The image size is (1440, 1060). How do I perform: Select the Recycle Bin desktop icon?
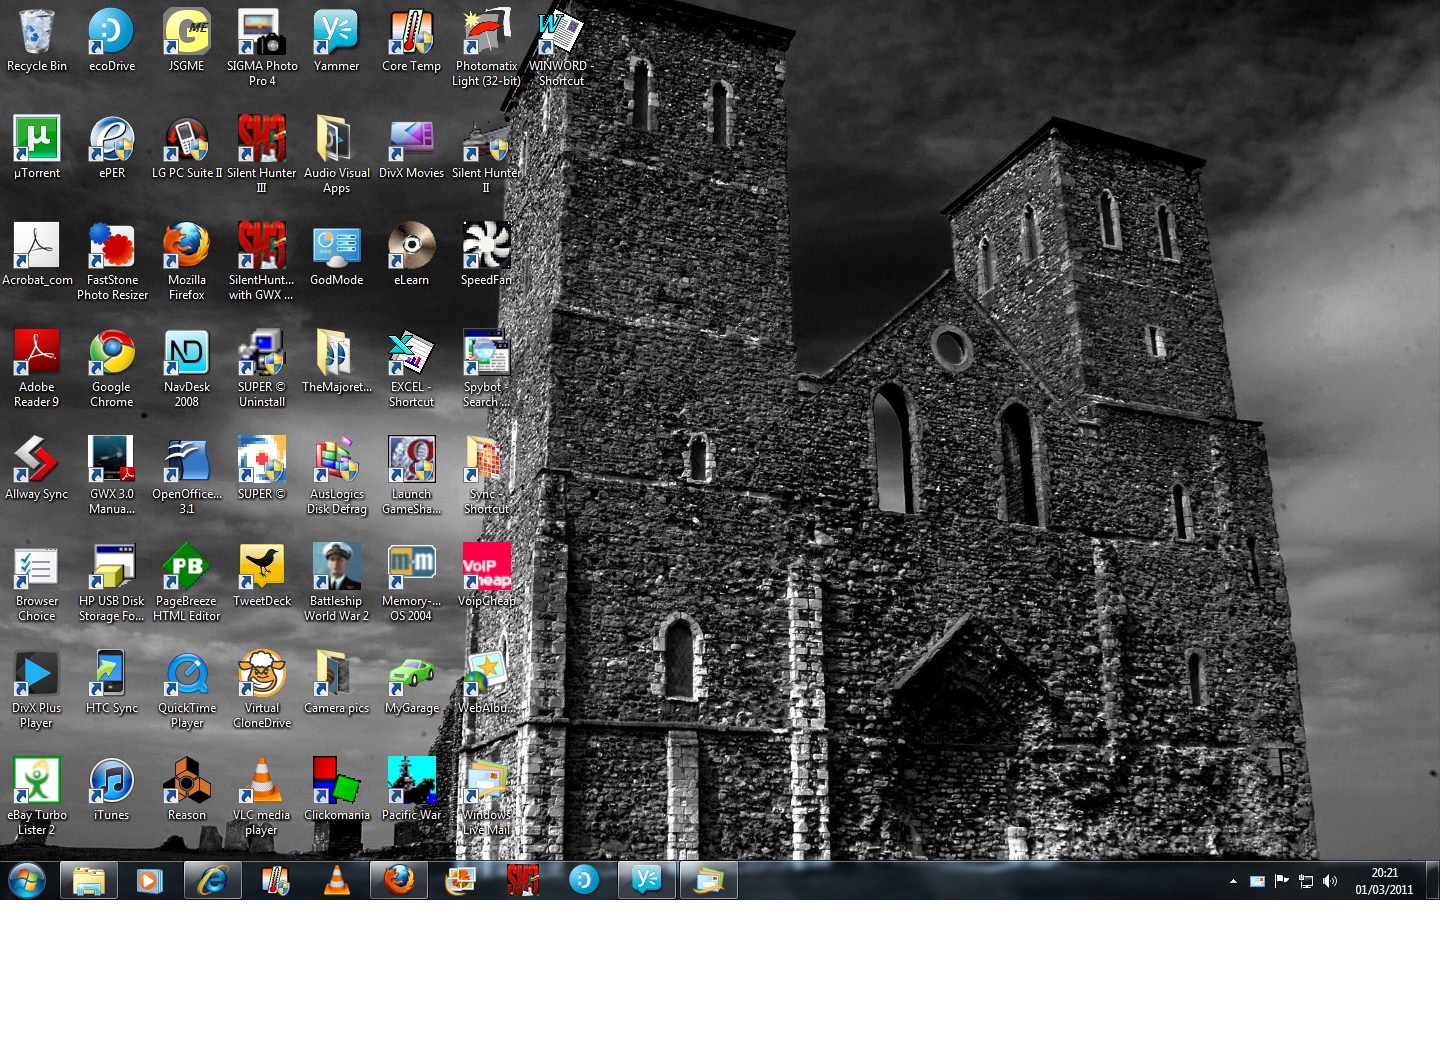pyautogui.click(x=36, y=33)
